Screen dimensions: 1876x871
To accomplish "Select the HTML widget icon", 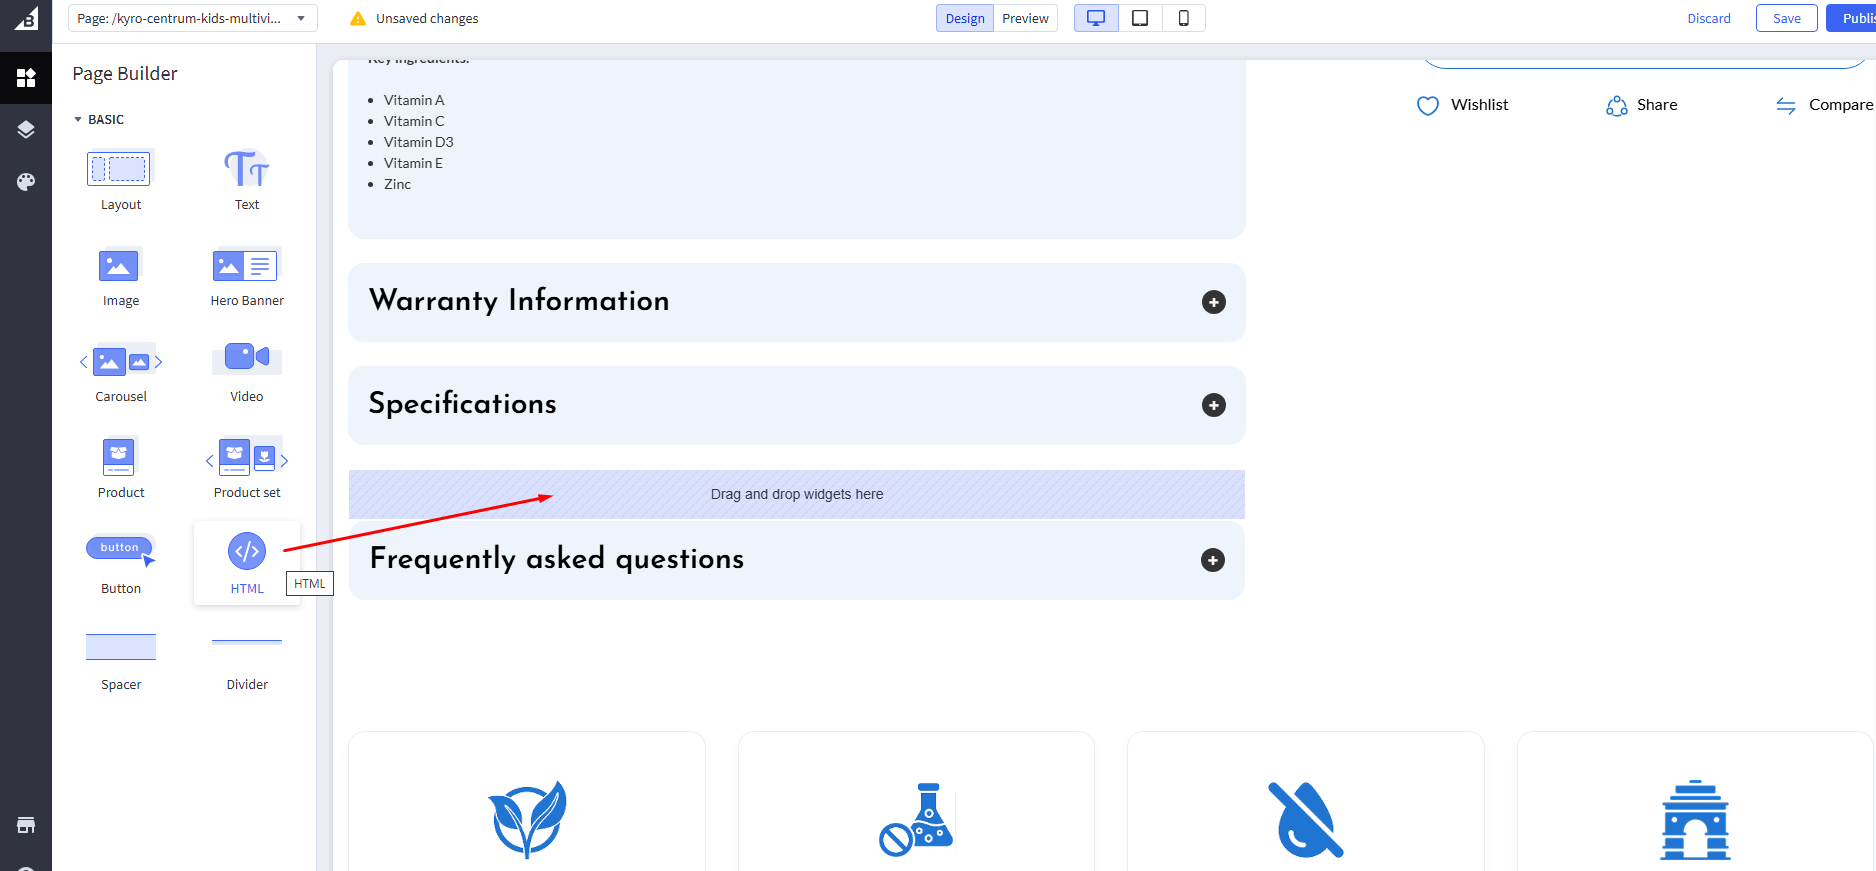I will click(247, 552).
